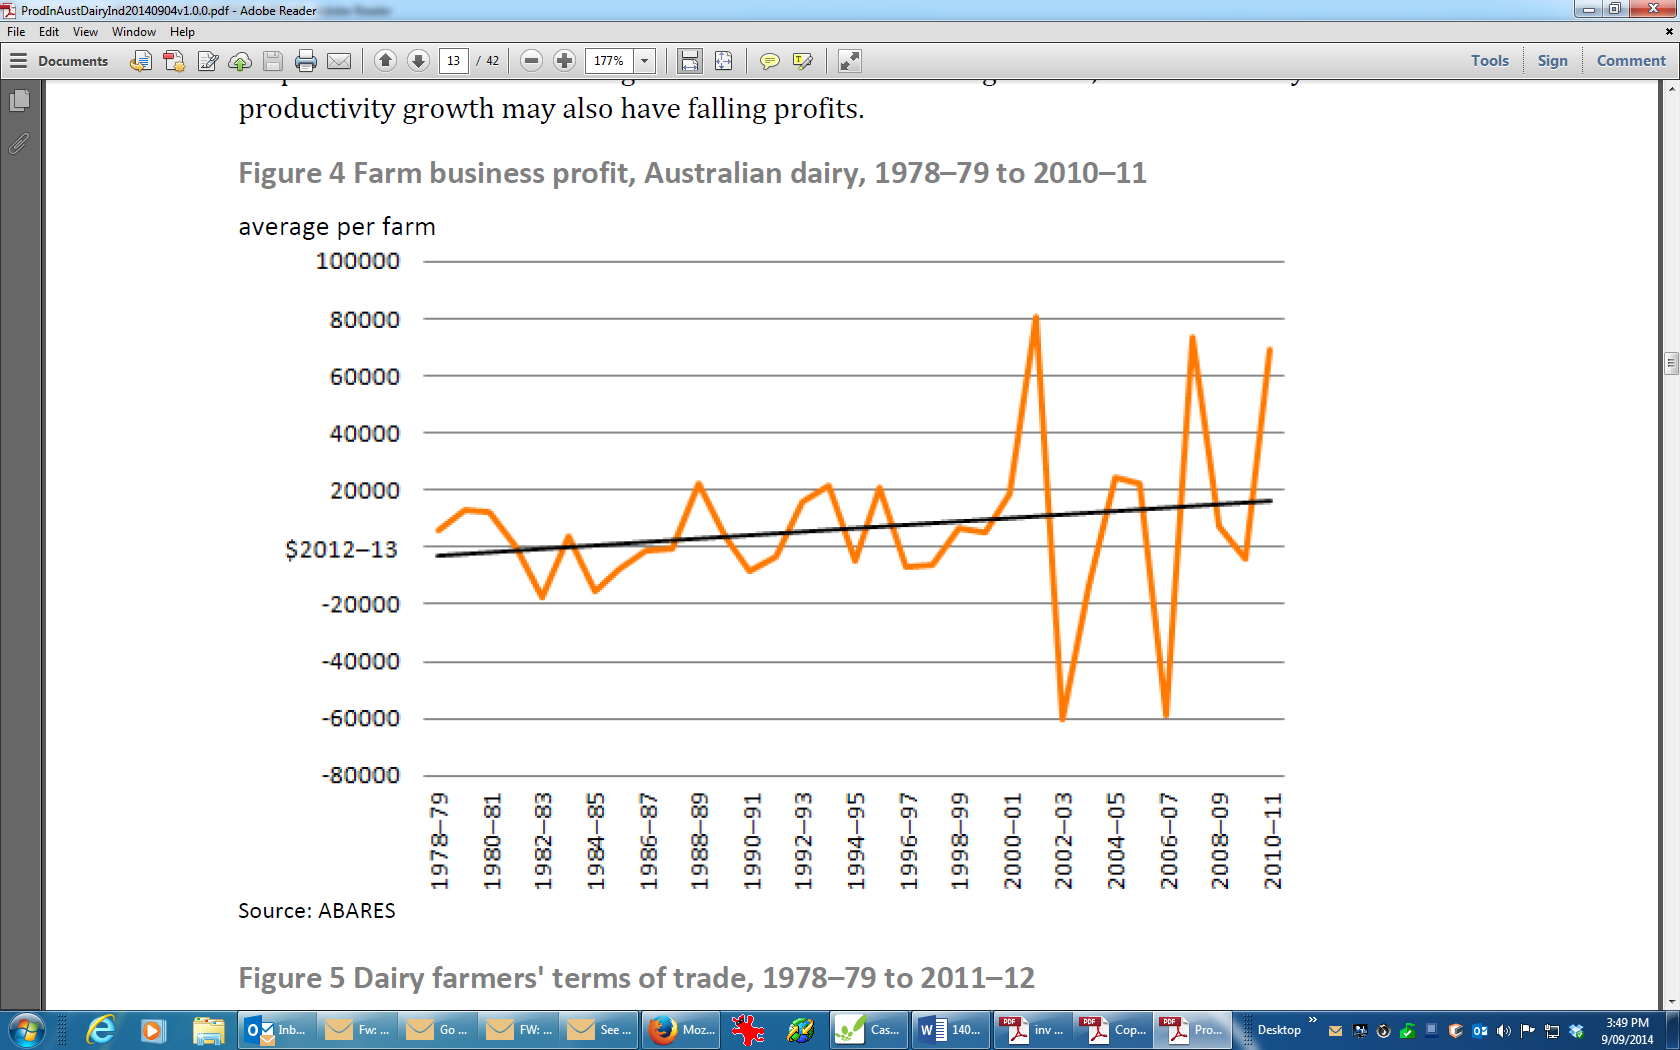The width and height of the screenshot is (1680, 1050).
Task: Click the zoom in plus button
Action: pyautogui.click(x=564, y=61)
